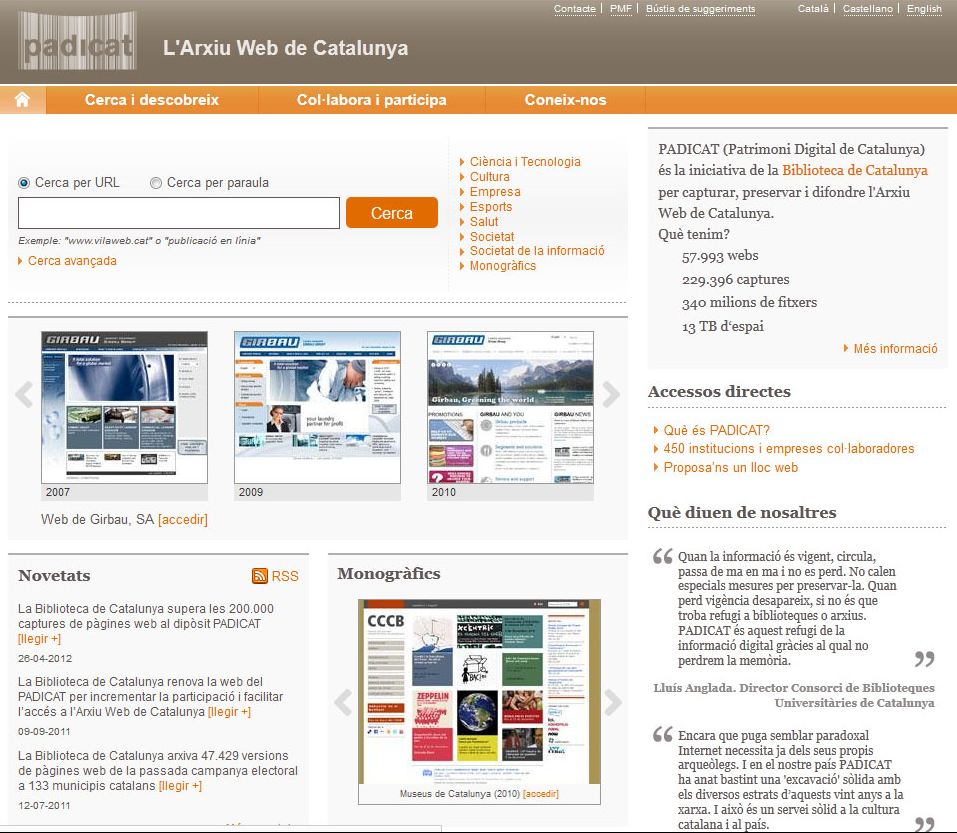Click the search text input field
The height and width of the screenshot is (833, 957).
[179, 213]
